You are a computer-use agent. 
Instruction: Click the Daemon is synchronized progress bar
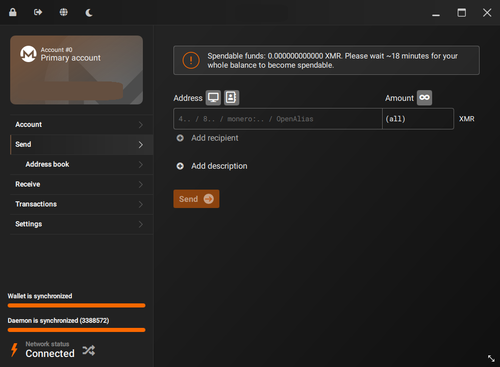coord(77,330)
